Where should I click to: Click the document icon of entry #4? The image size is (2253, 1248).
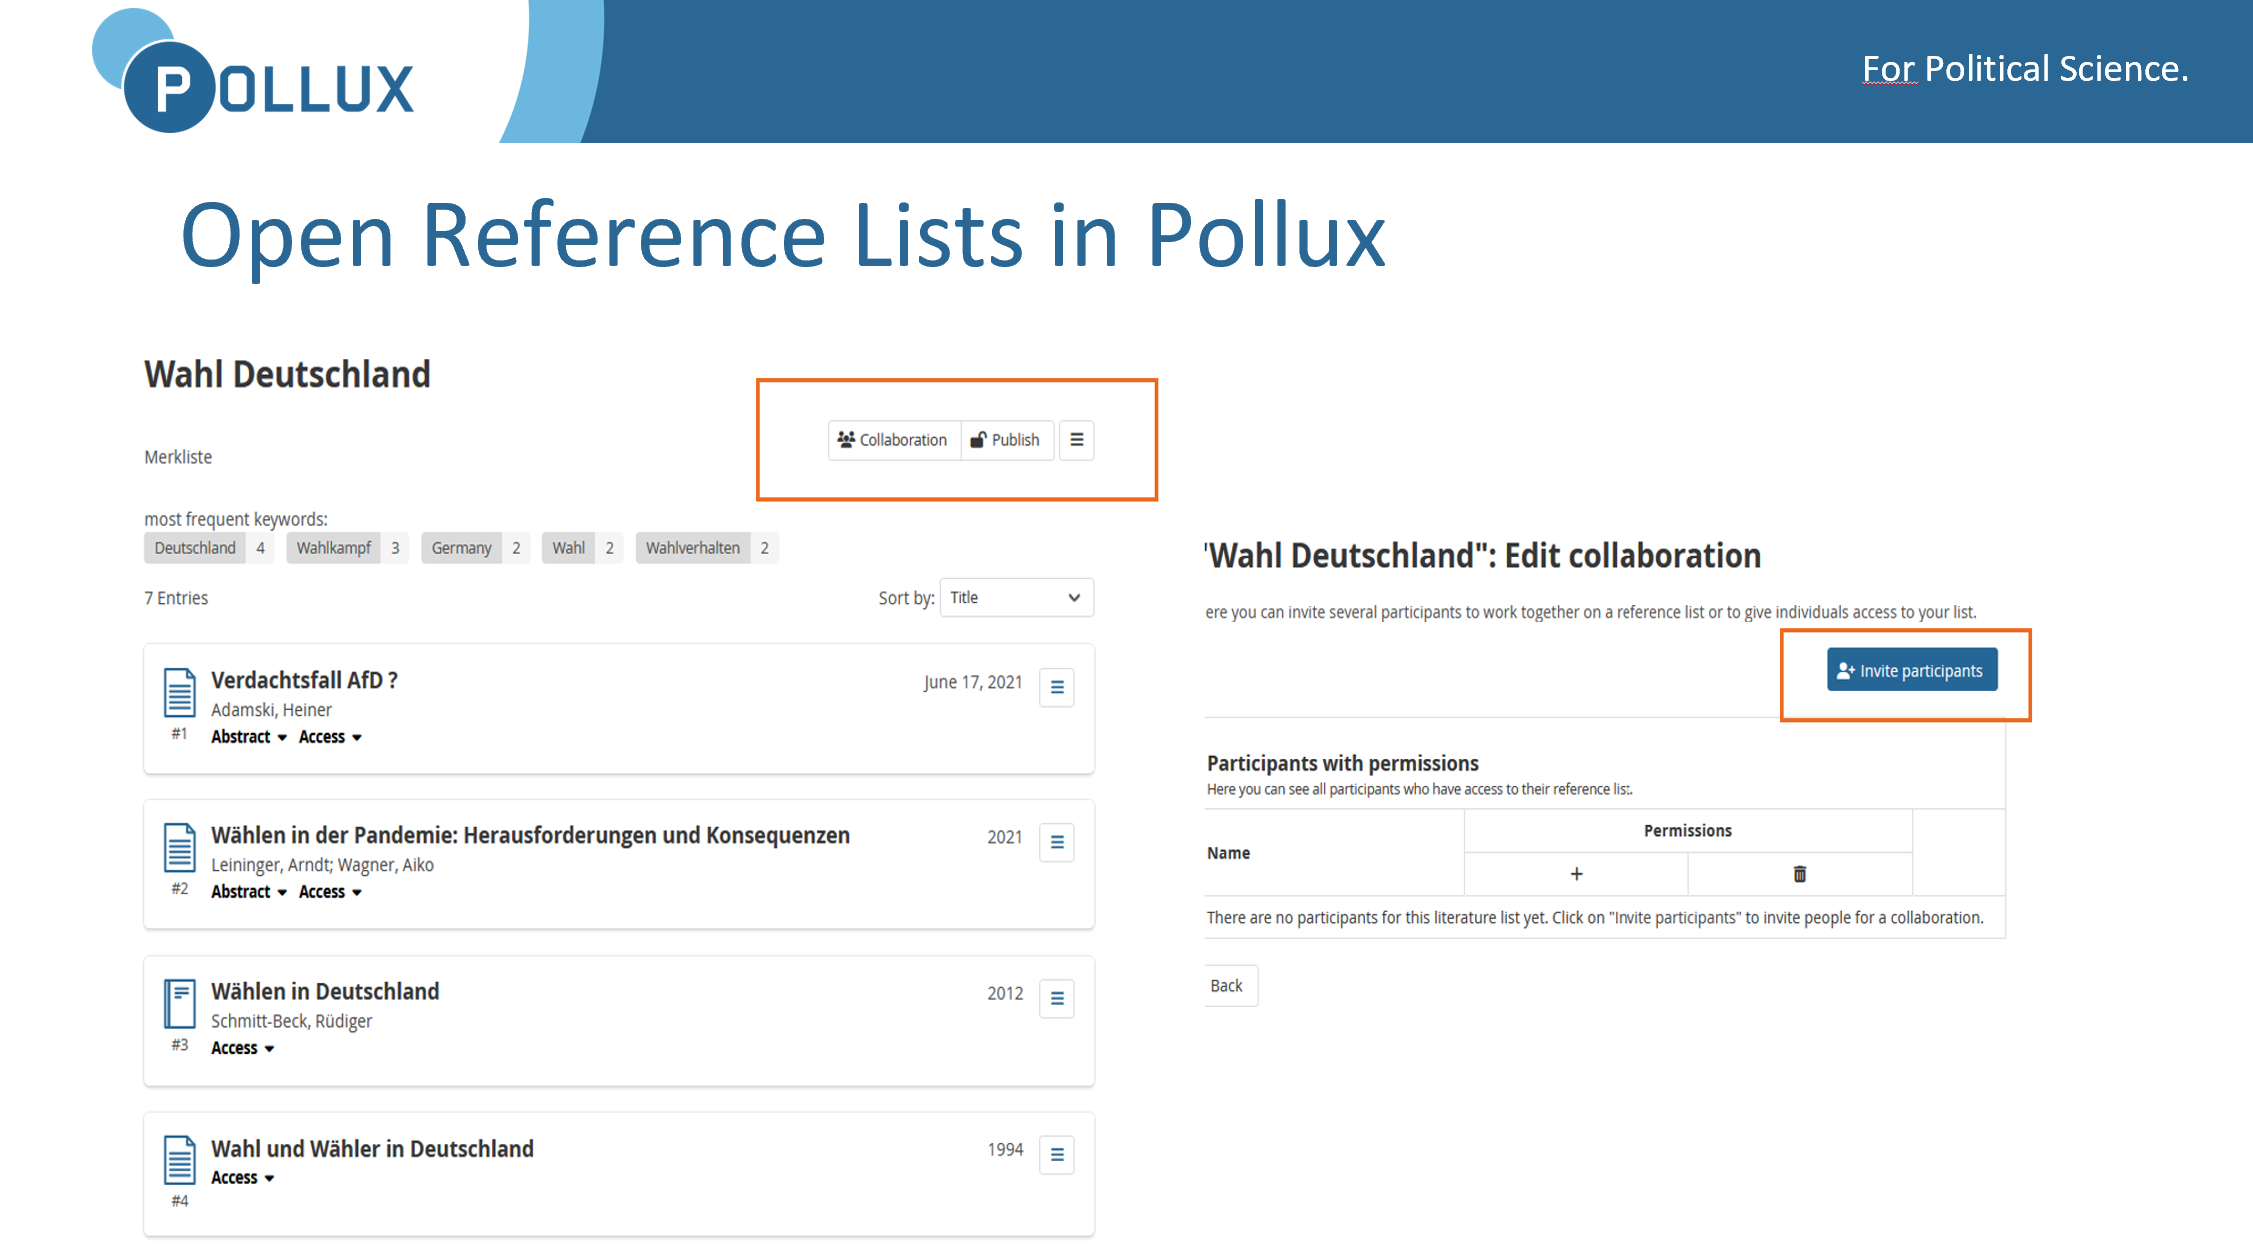[x=180, y=1160]
